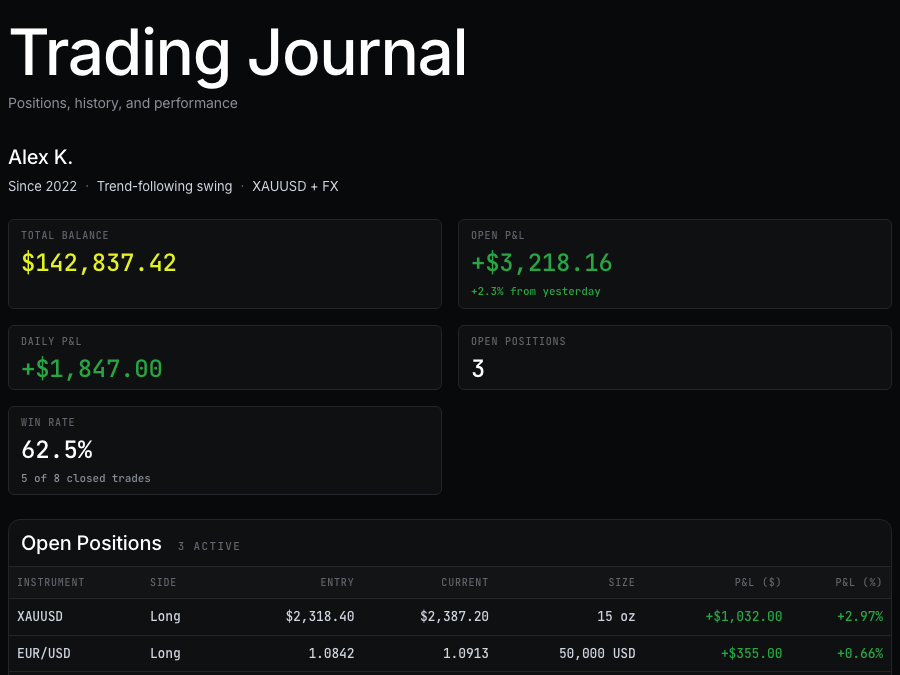Click the Total Balance value $142,837.42

99,263
